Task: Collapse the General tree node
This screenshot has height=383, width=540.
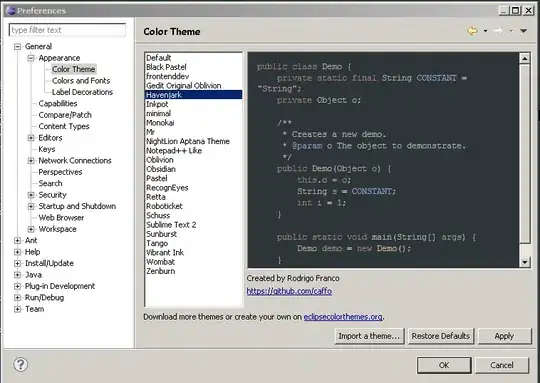Action: pyautogui.click(x=17, y=46)
